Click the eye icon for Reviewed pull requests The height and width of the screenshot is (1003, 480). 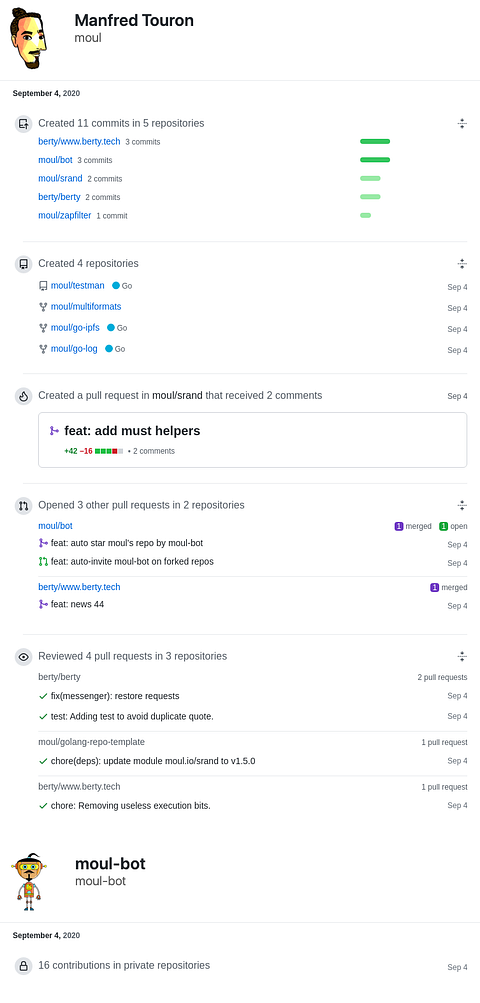24,656
